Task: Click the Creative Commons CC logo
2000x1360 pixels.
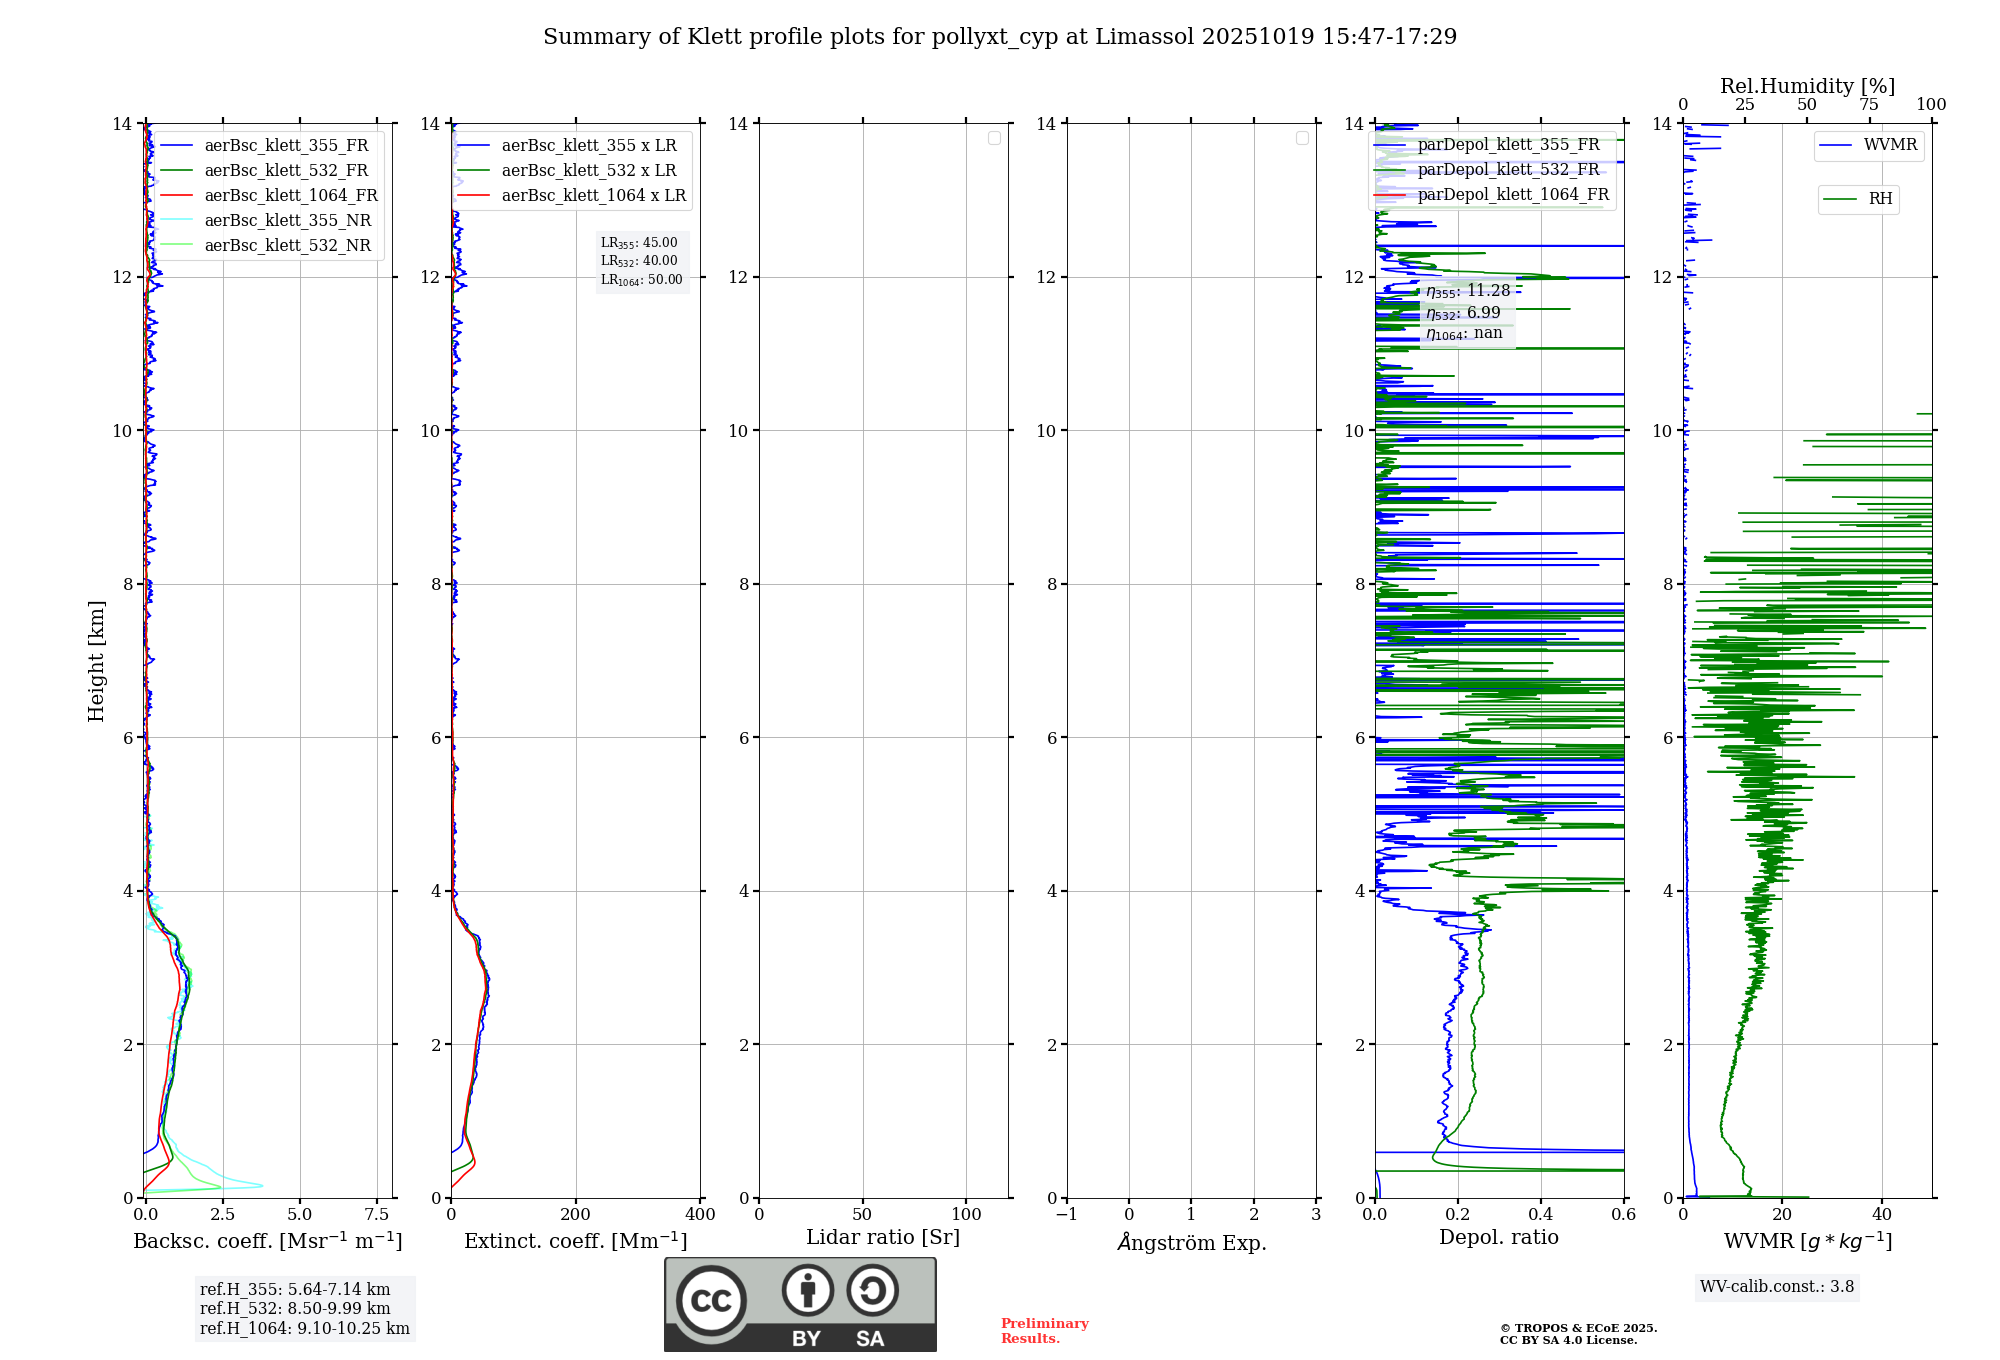Action: (x=711, y=1300)
